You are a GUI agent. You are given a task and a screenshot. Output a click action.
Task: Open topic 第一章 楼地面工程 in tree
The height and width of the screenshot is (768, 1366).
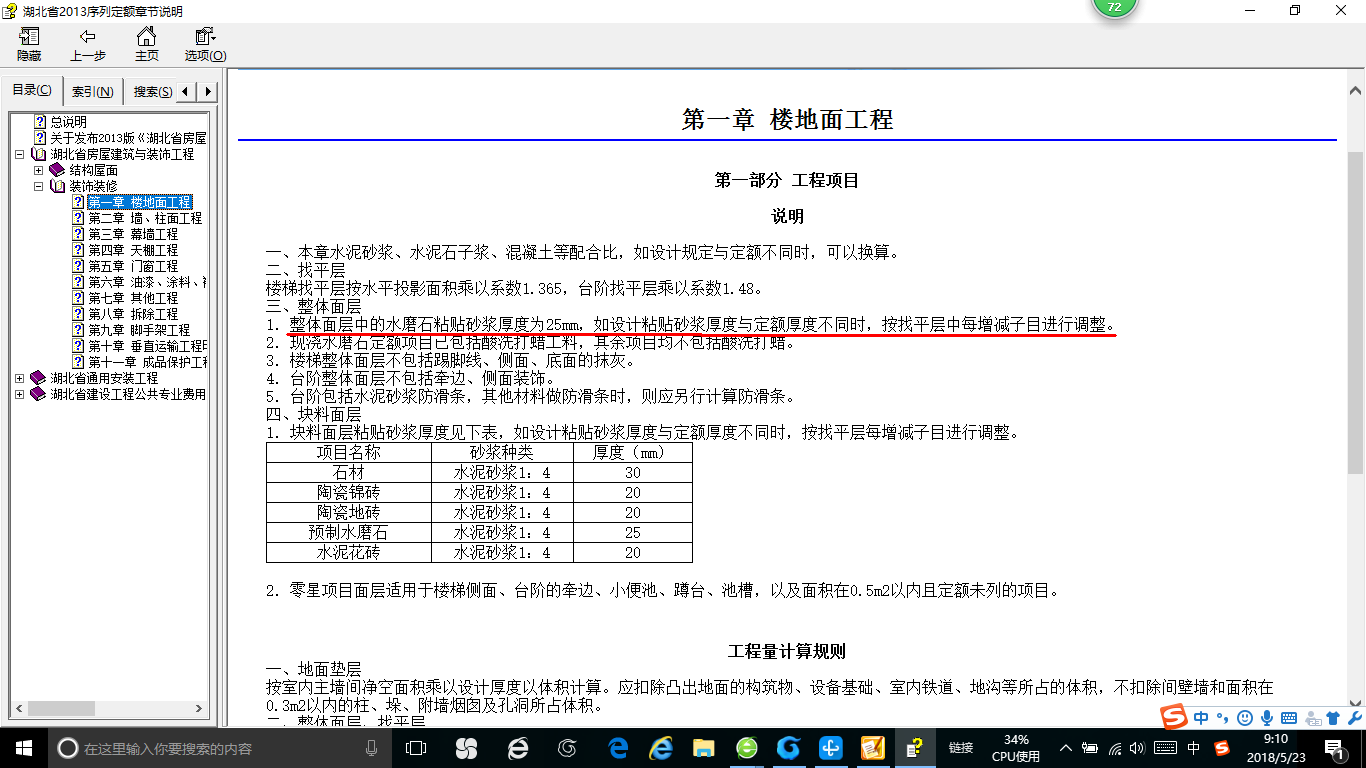point(139,202)
